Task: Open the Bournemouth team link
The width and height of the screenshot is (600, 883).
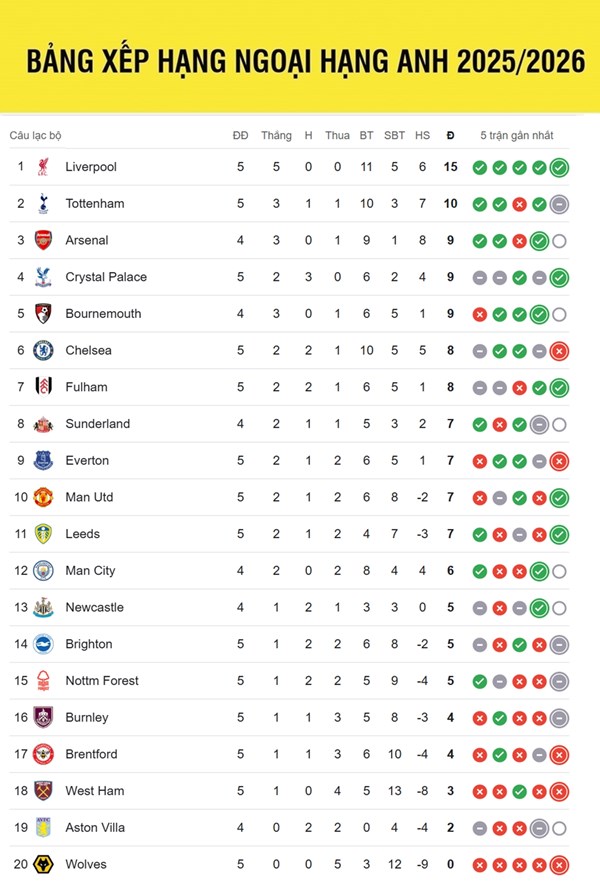Action: (103, 314)
